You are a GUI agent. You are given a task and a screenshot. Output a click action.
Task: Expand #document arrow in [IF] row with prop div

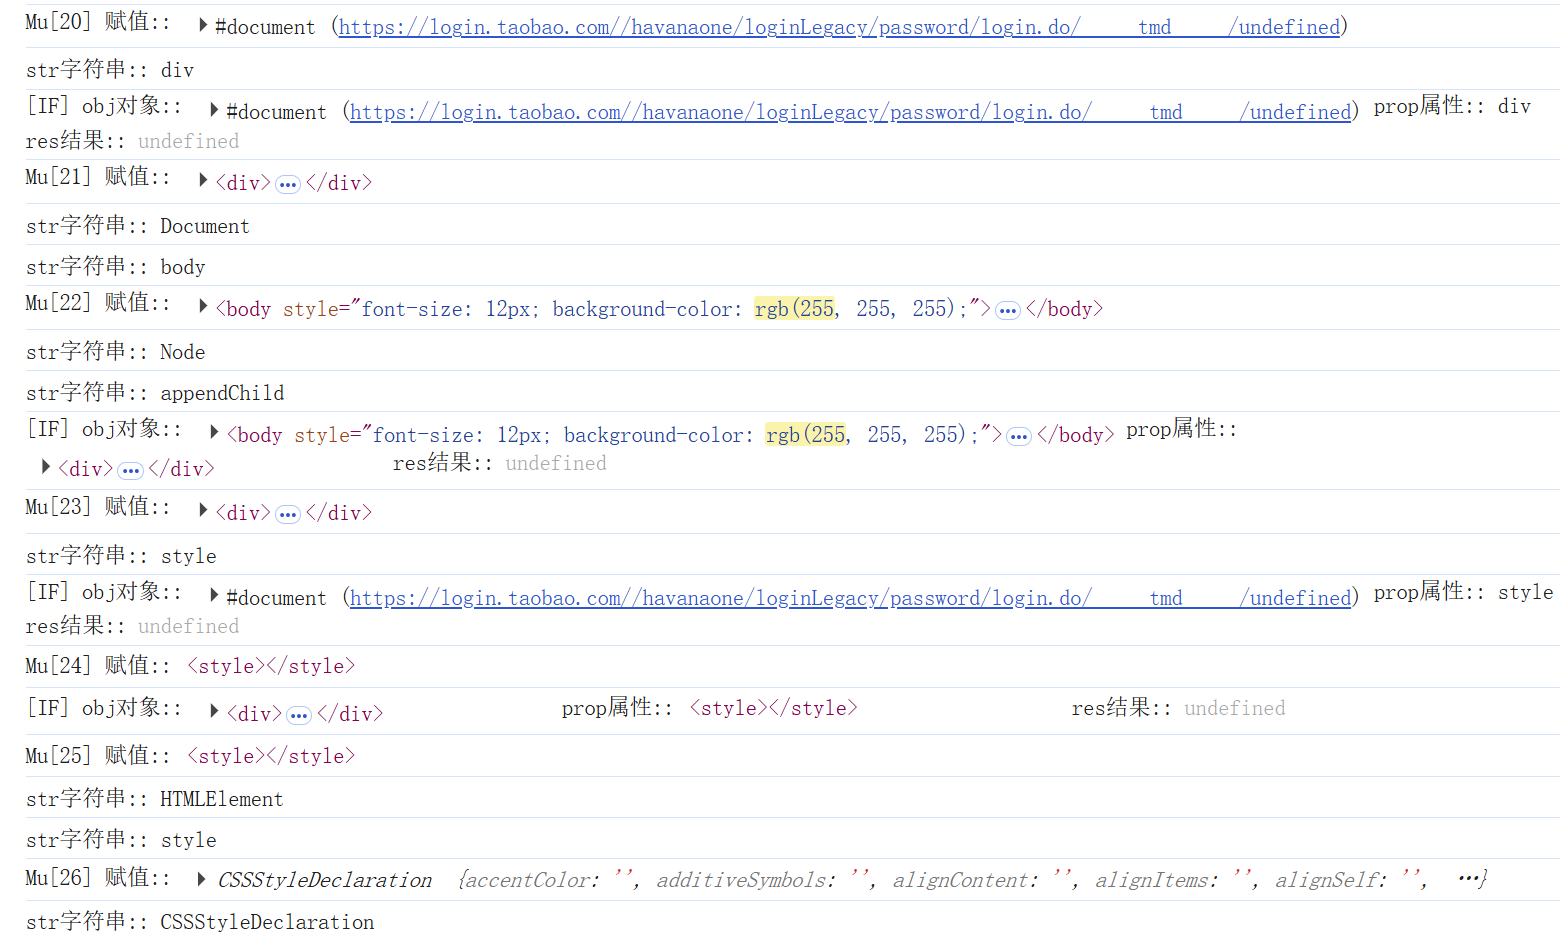coord(214,110)
